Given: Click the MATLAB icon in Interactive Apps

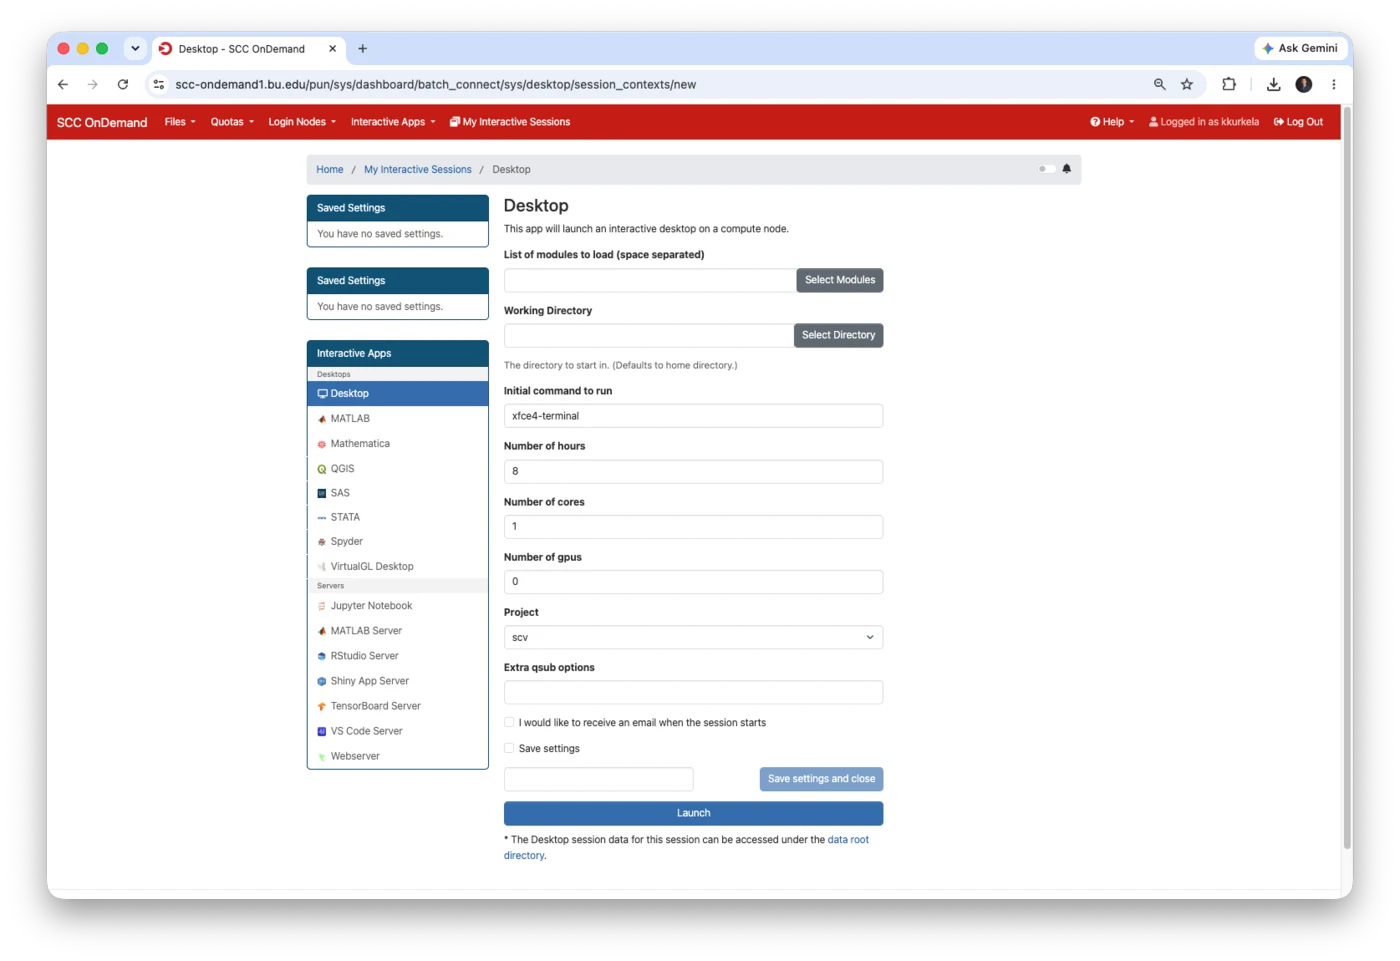Looking at the screenshot, I should [322, 419].
